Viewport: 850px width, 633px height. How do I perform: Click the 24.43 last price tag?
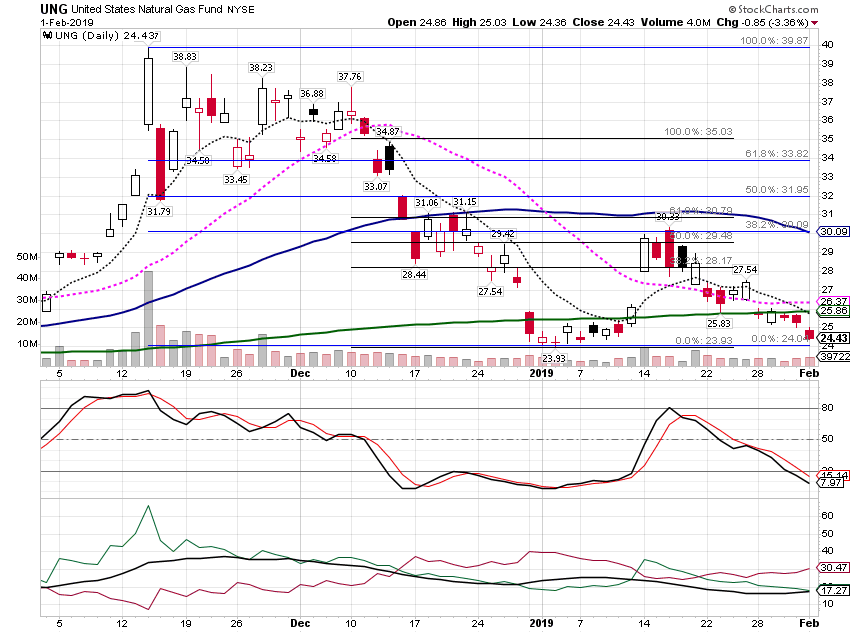834,338
